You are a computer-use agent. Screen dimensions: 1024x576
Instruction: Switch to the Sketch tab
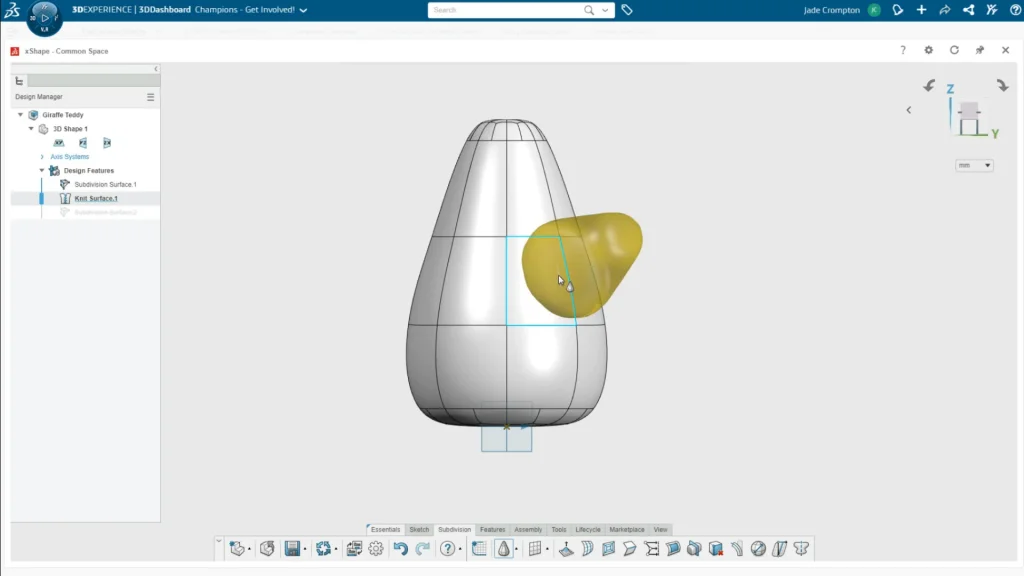[x=419, y=529]
